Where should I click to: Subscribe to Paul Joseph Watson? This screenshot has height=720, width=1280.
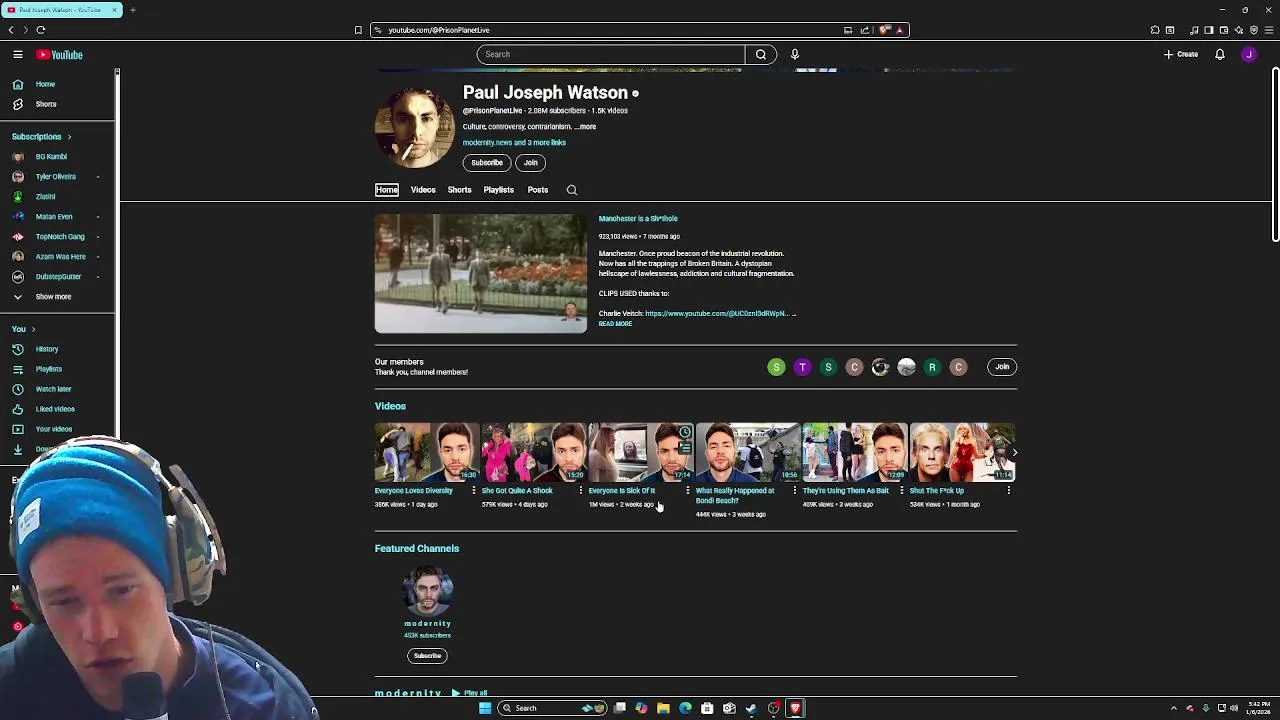click(487, 163)
